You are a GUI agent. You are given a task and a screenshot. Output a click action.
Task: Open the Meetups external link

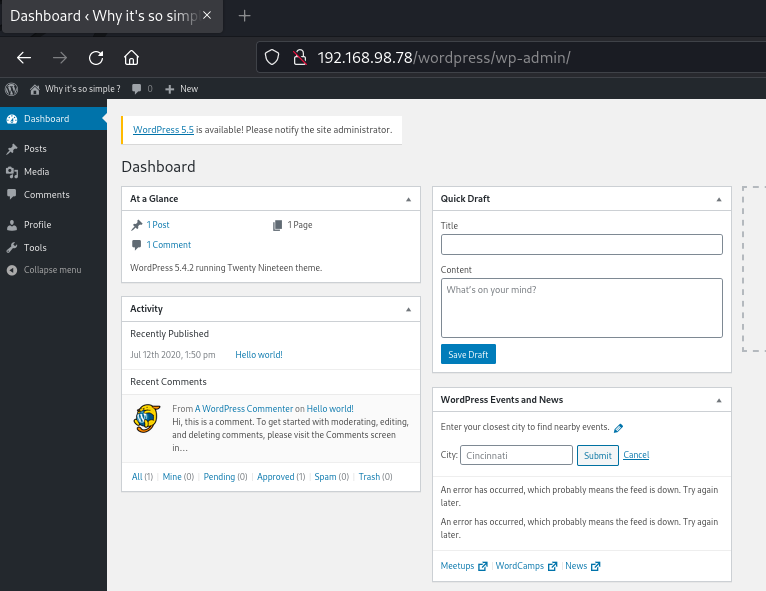click(x=464, y=566)
